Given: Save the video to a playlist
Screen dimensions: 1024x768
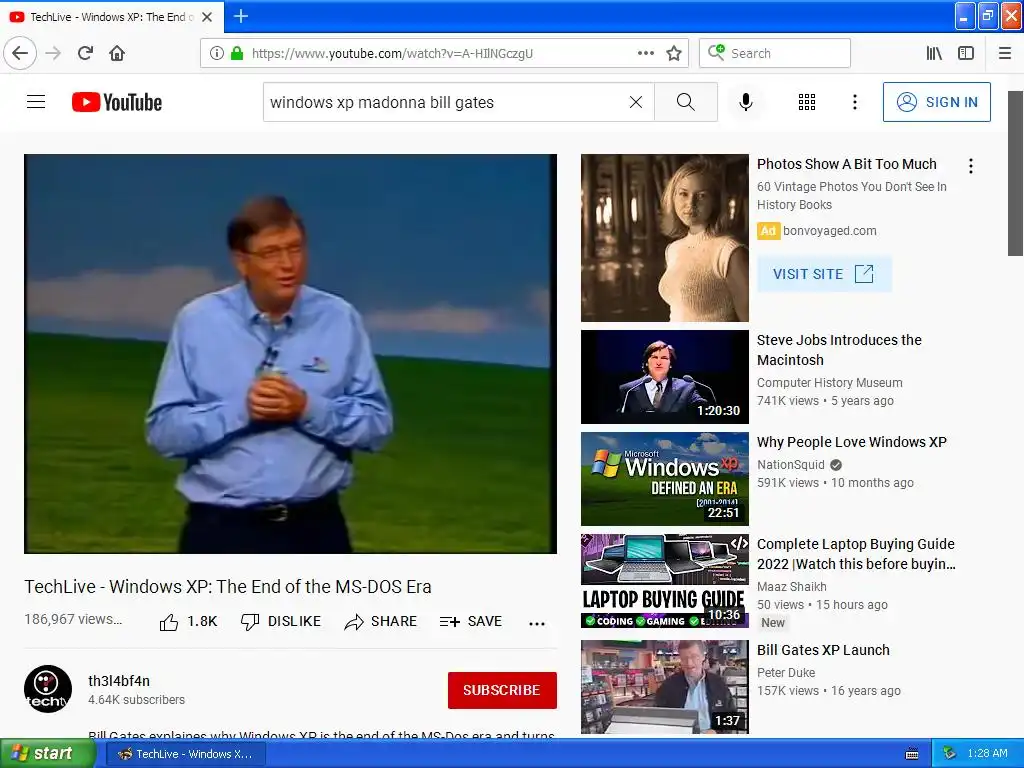Looking at the screenshot, I should [471, 622].
